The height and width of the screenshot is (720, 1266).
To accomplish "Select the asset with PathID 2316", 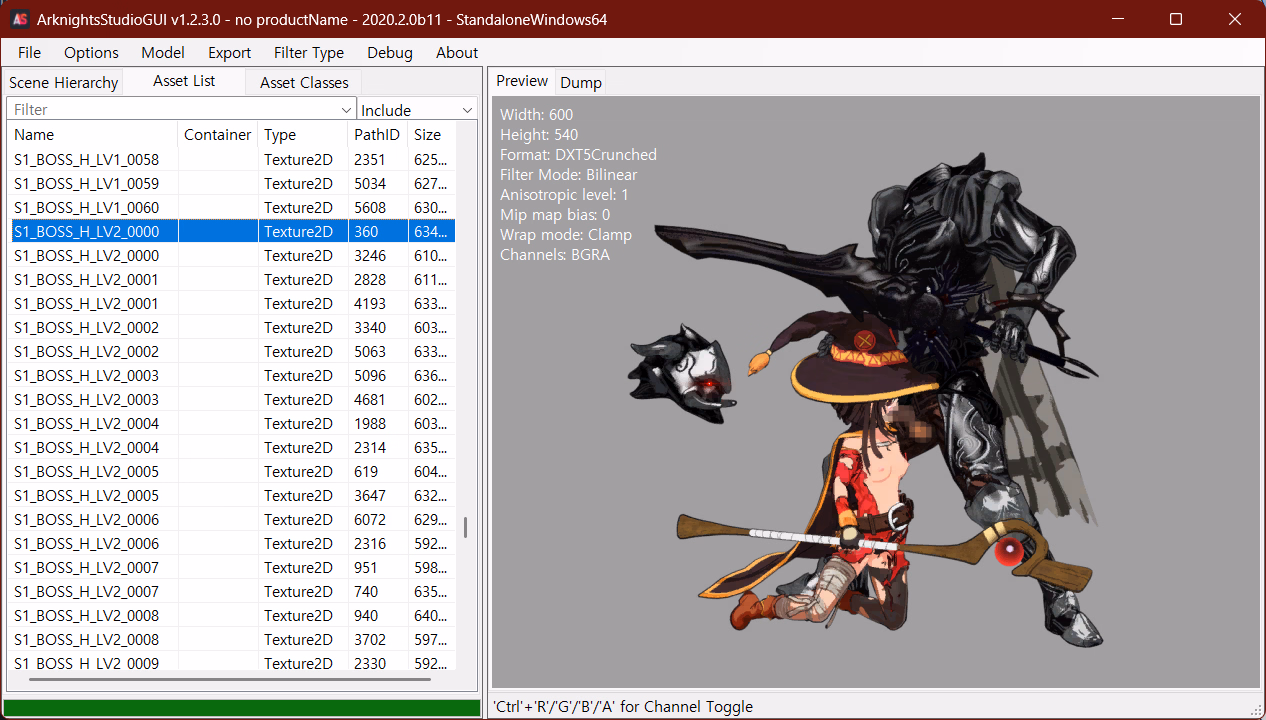I will point(233,543).
